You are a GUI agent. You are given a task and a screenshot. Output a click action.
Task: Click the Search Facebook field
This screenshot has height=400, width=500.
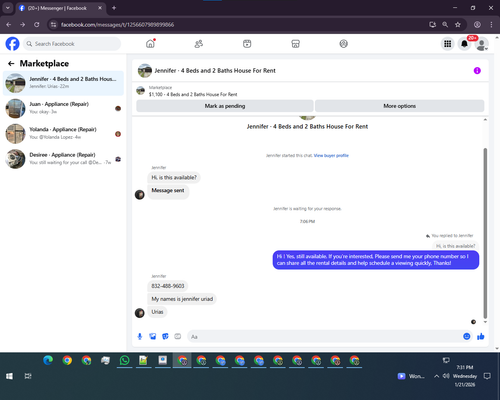tap(72, 44)
